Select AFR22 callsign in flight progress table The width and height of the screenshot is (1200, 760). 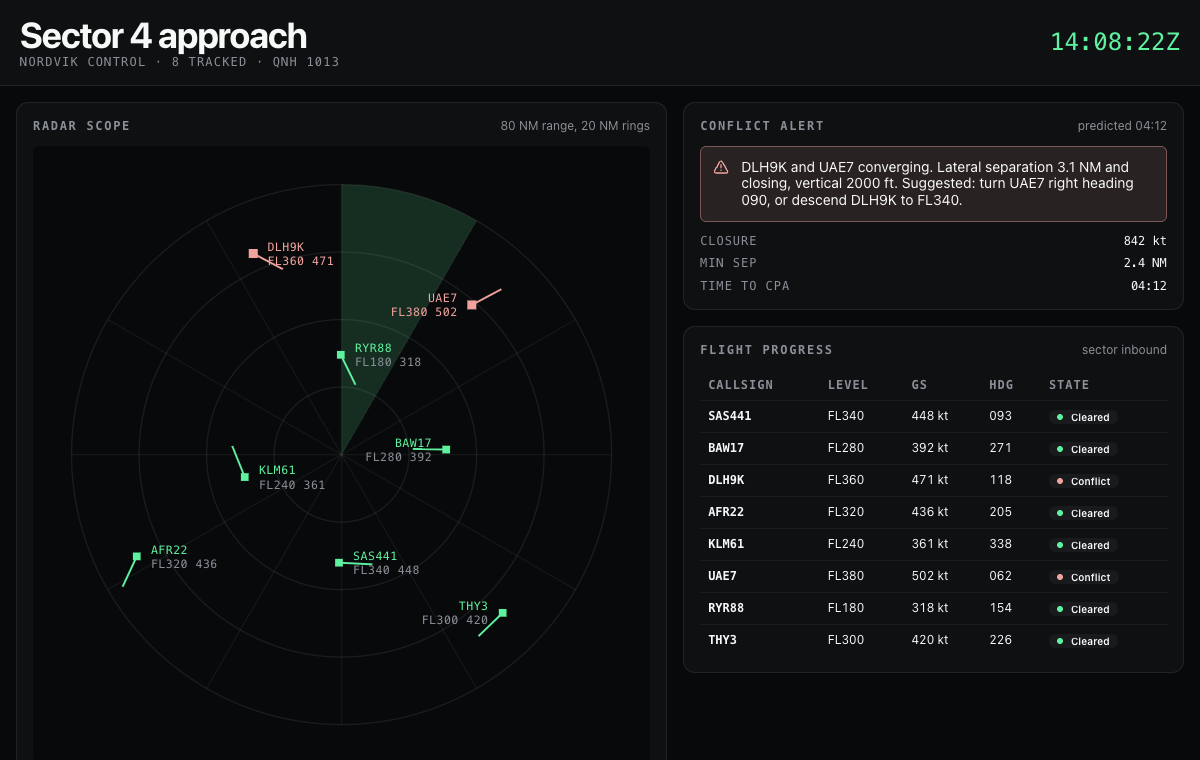tap(726, 512)
